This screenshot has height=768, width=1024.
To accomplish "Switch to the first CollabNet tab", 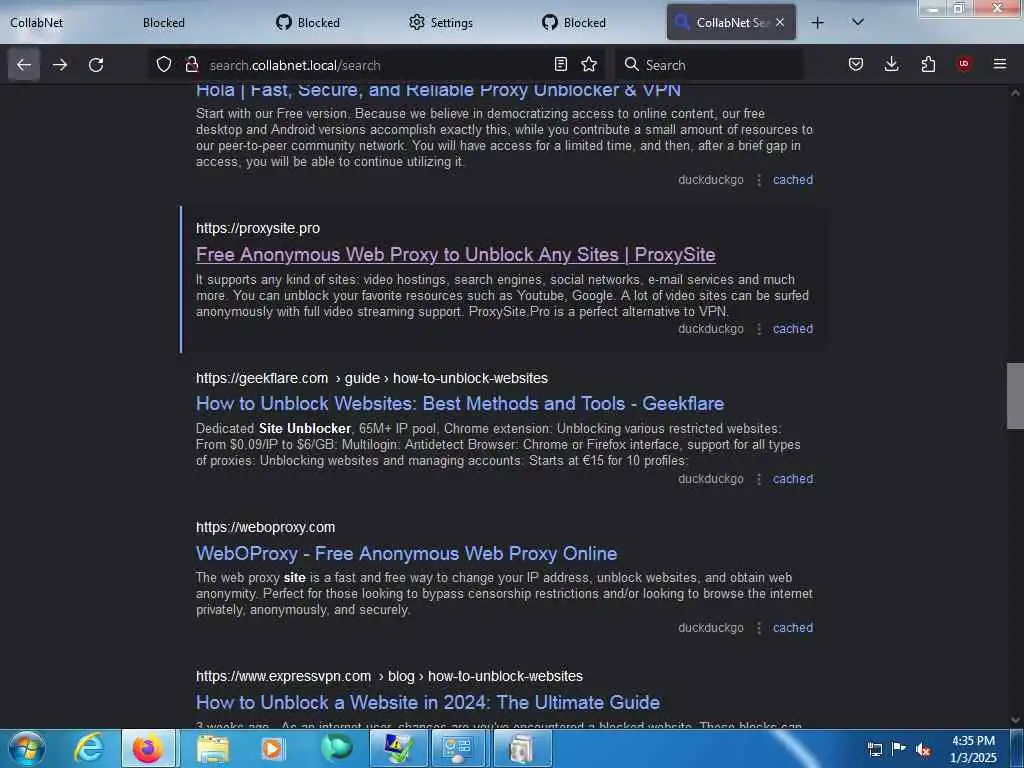I will click(37, 22).
